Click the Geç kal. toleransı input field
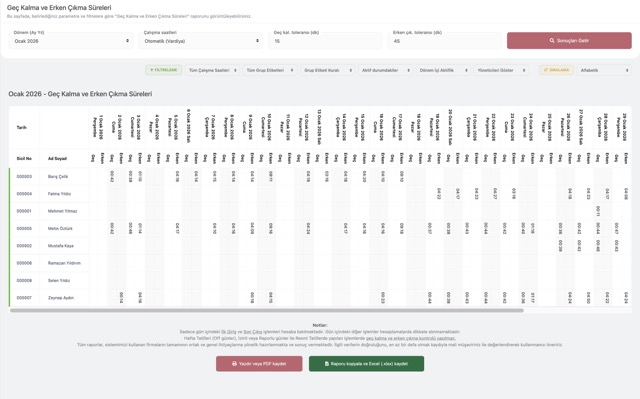The width and height of the screenshot is (640, 399). [325, 41]
